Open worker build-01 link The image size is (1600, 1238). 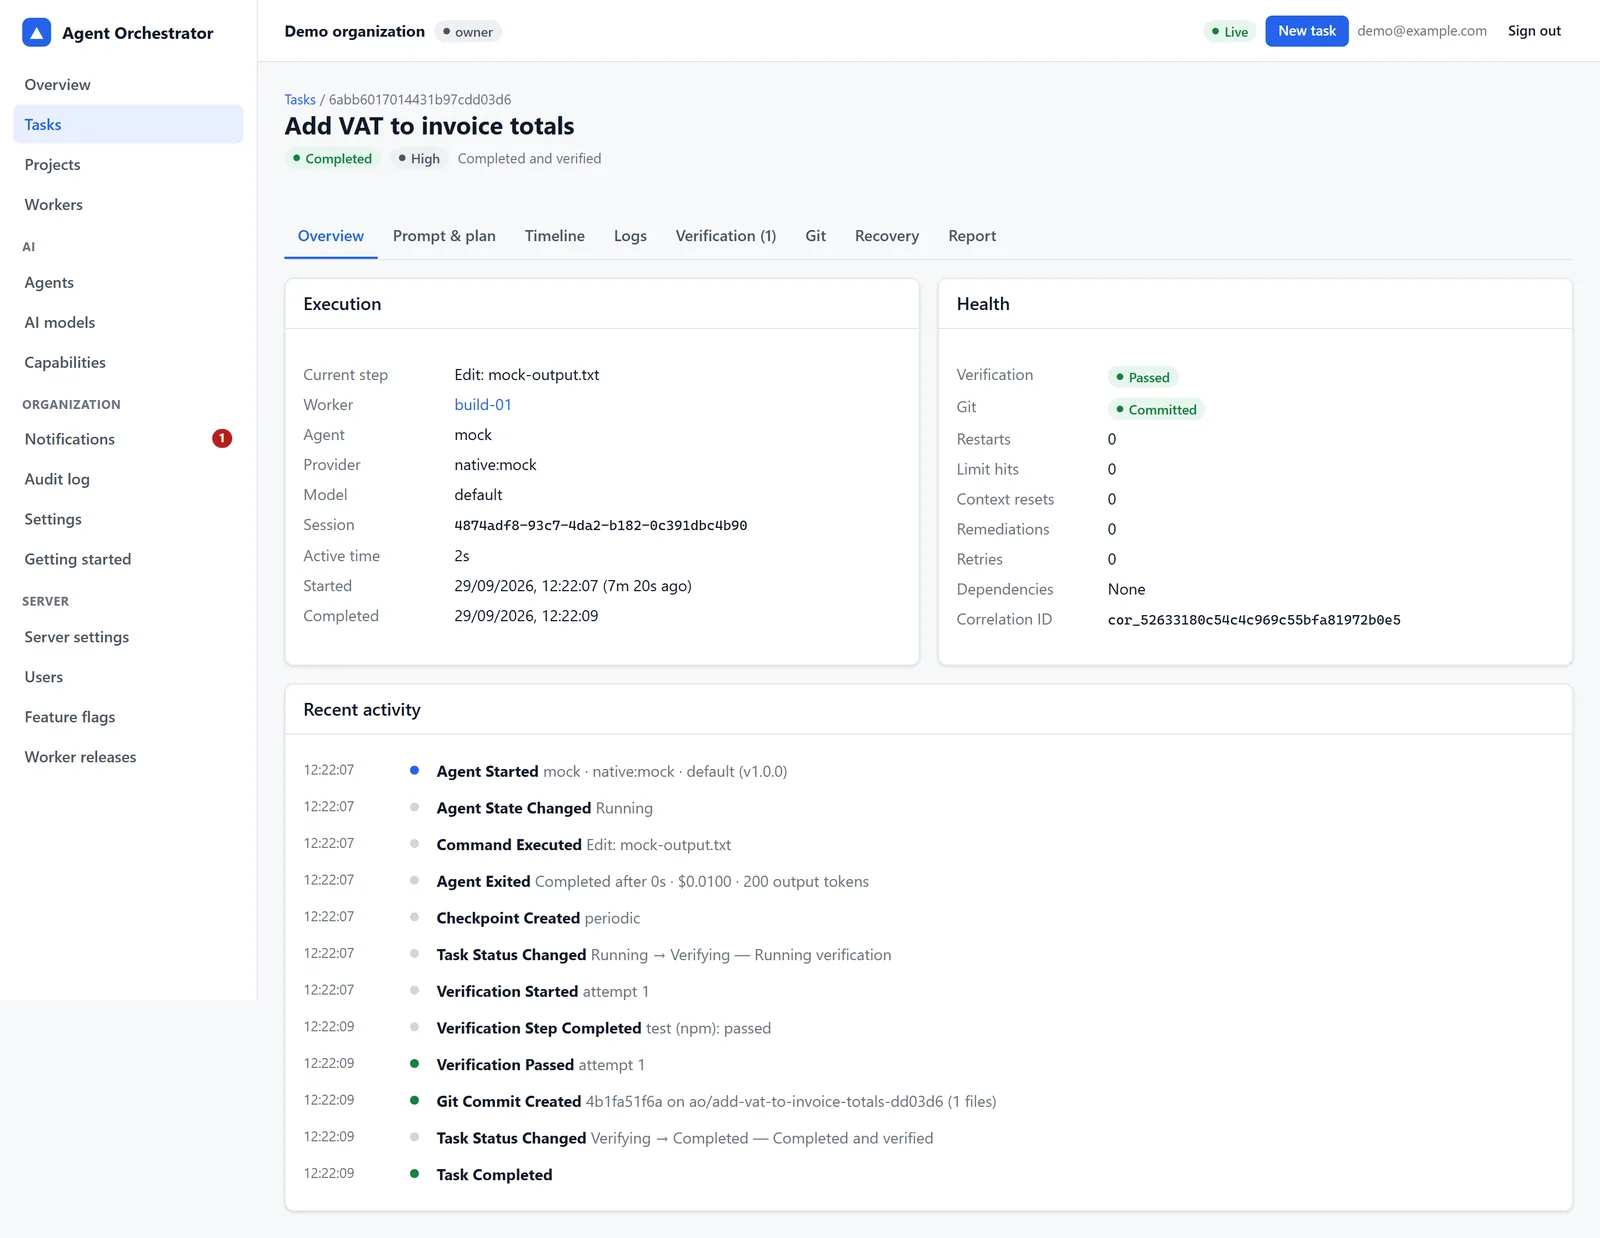tap(483, 405)
